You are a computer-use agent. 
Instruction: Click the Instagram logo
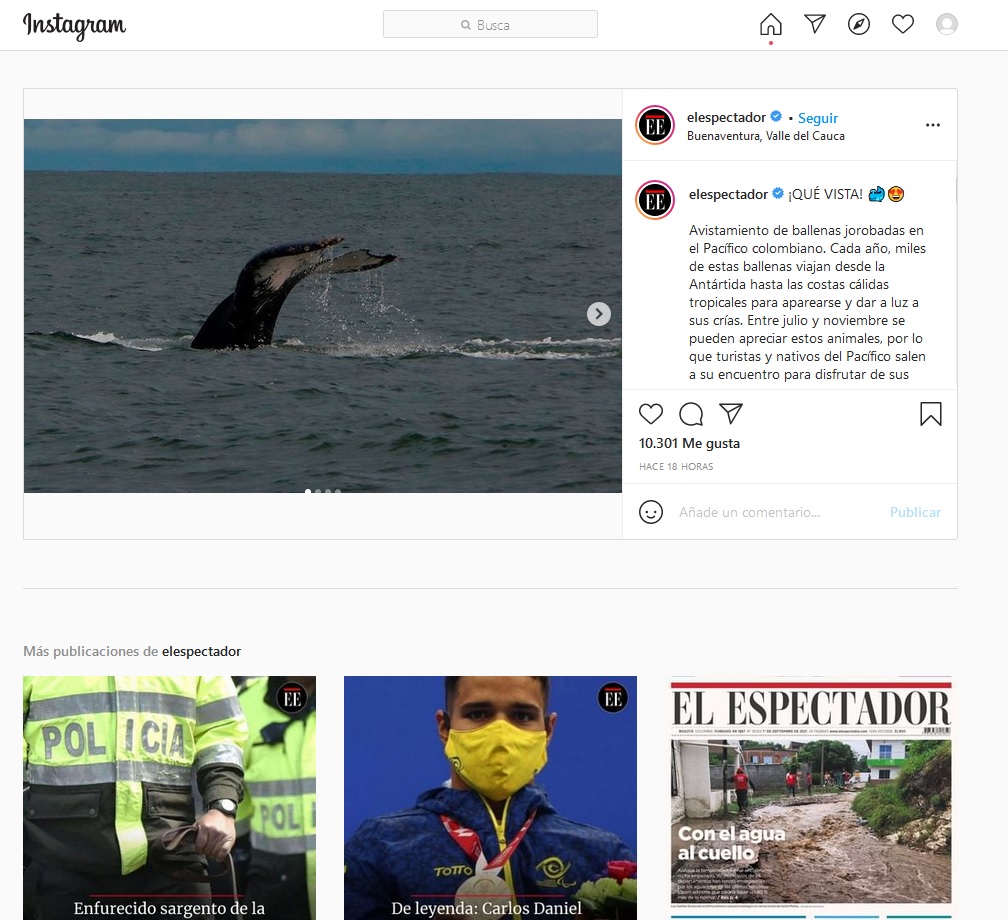(x=75, y=26)
